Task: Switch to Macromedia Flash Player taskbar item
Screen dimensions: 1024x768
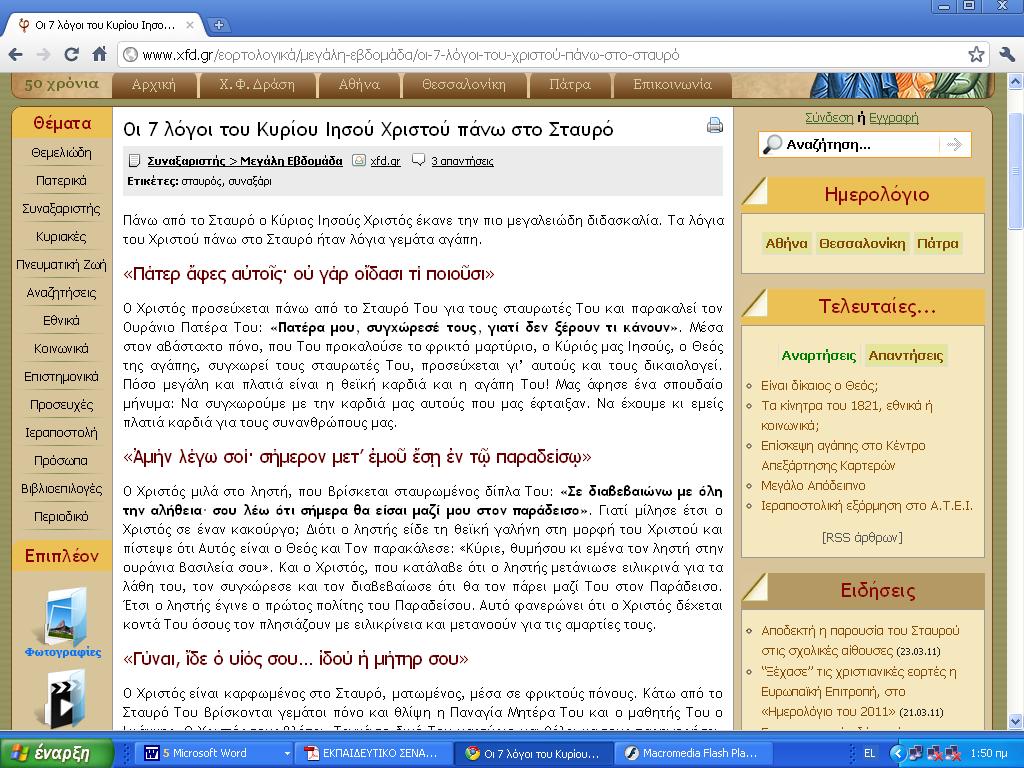Action: coord(694,753)
